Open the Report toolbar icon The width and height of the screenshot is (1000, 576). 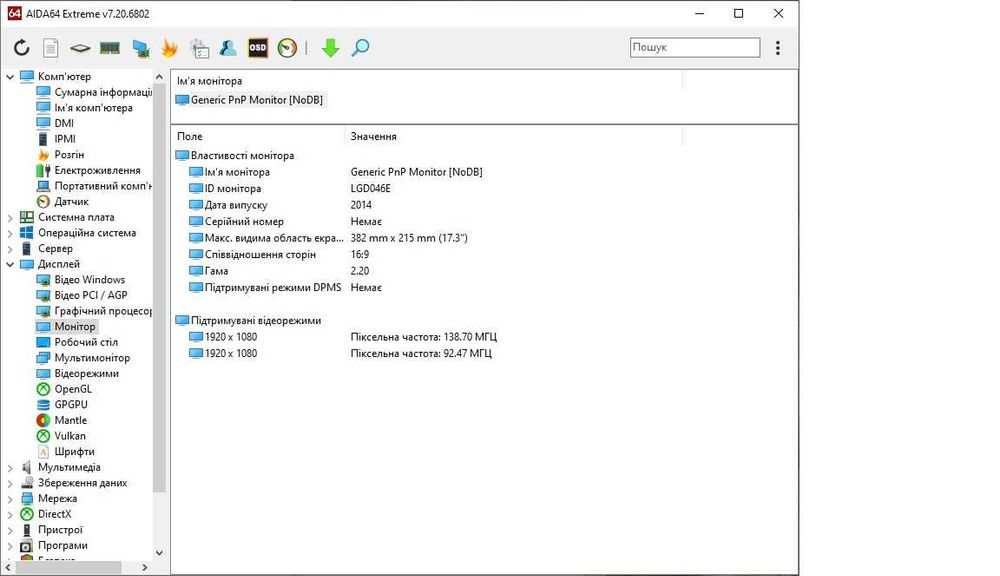pos(50,48)
